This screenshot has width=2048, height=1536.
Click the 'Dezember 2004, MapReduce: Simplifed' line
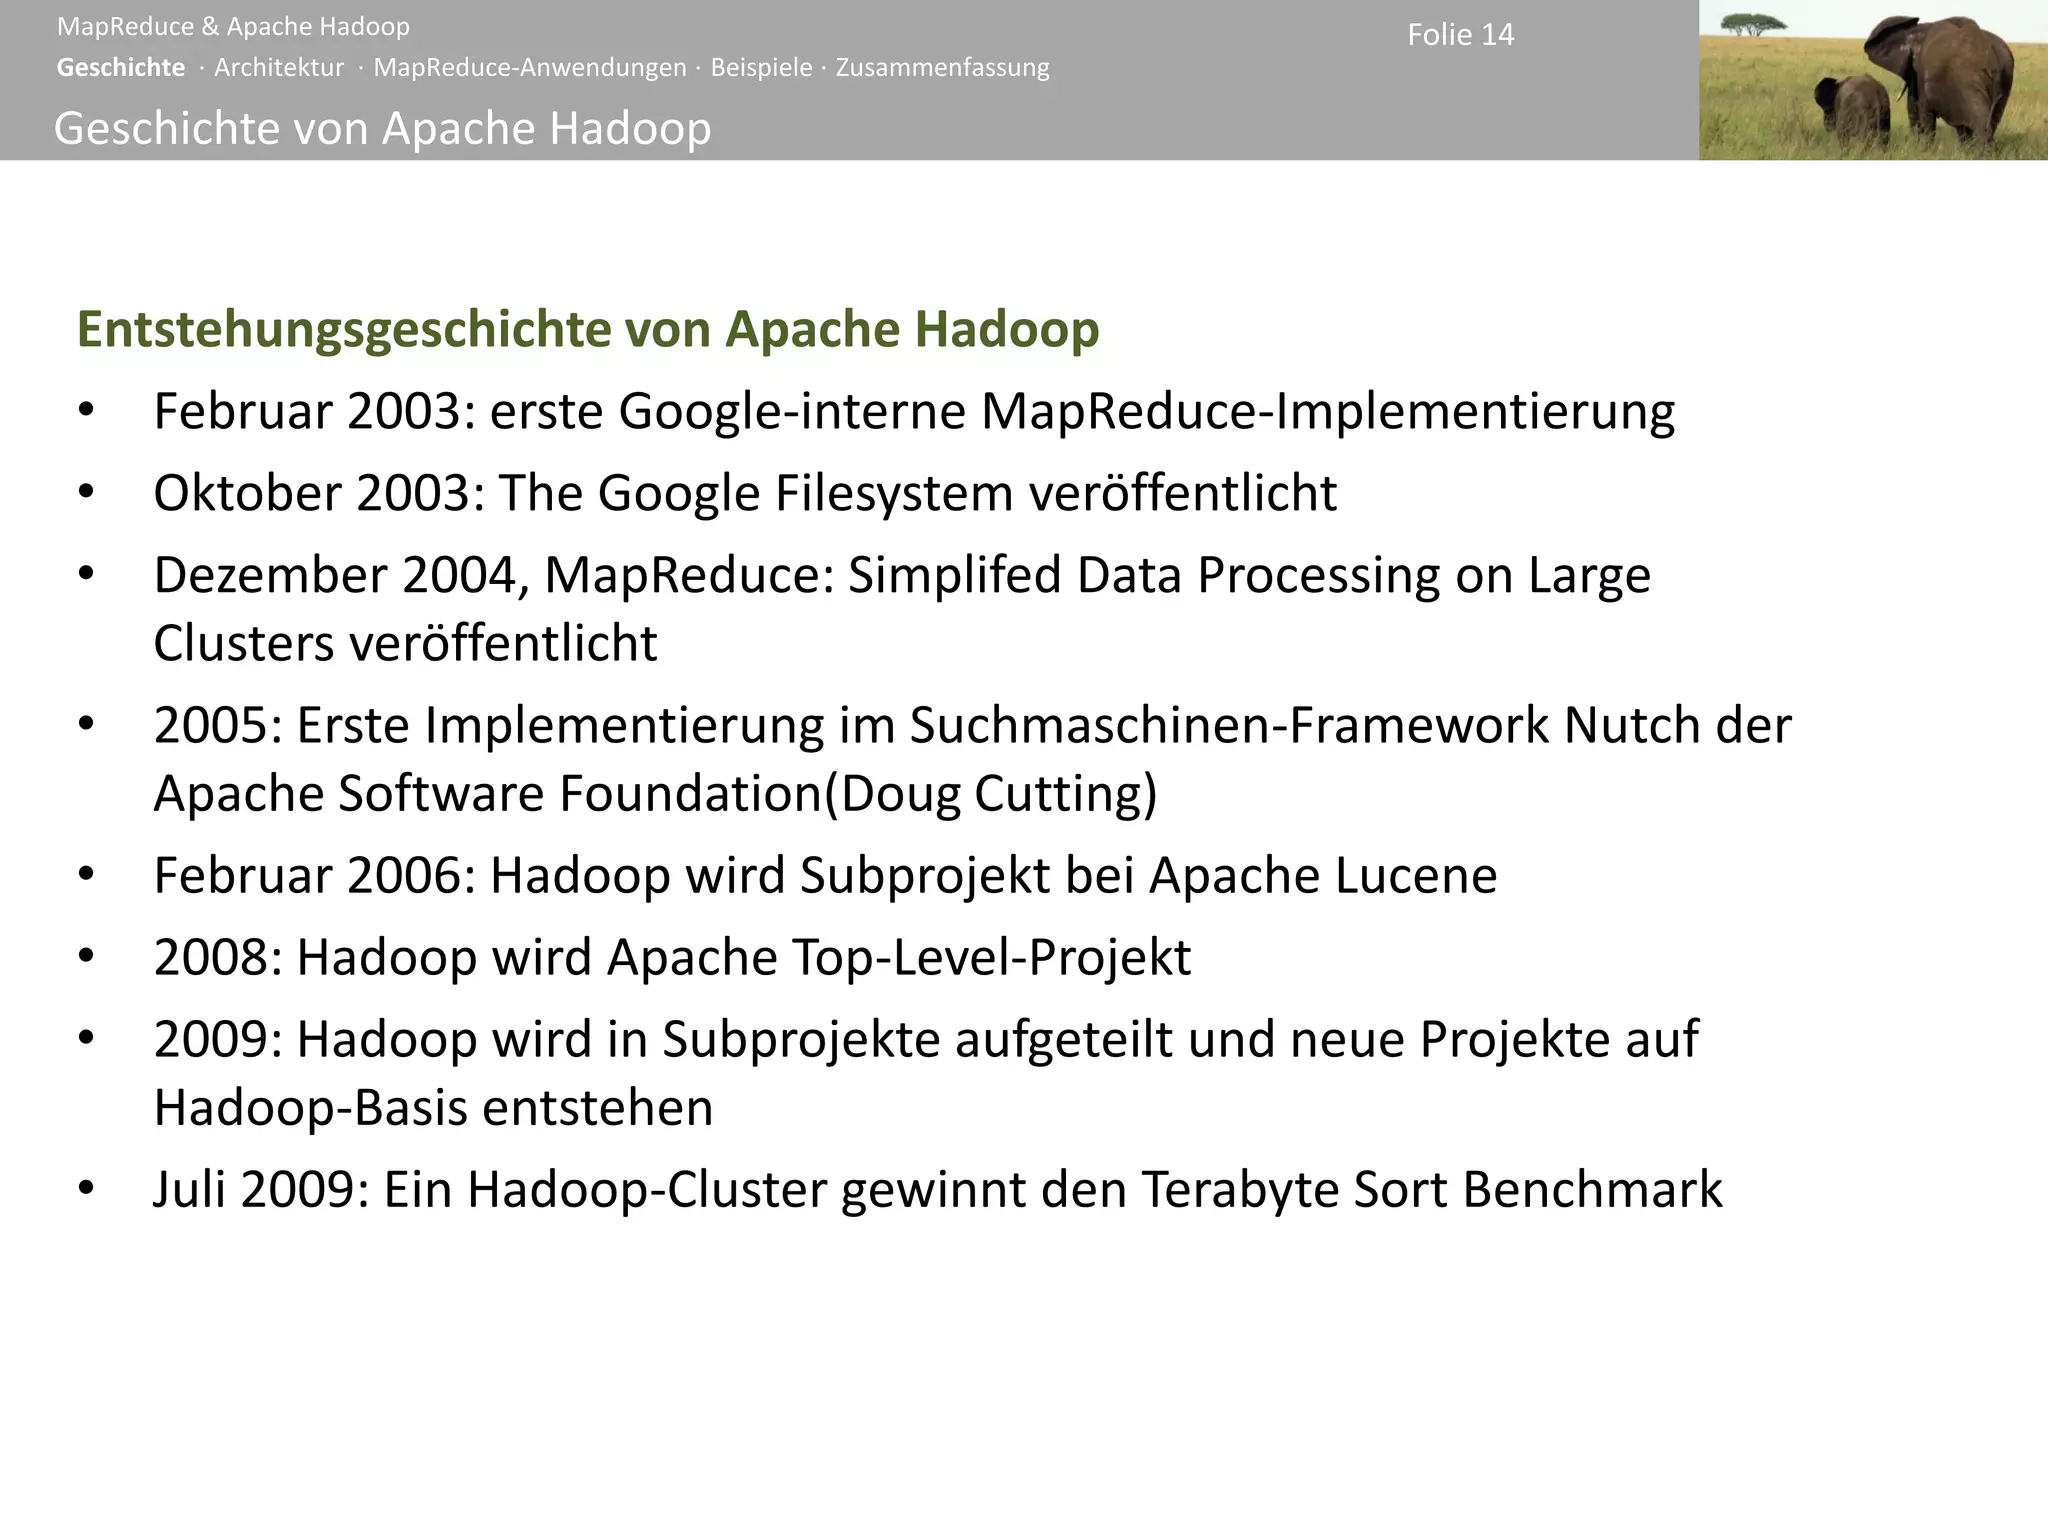tap(902, 576)
